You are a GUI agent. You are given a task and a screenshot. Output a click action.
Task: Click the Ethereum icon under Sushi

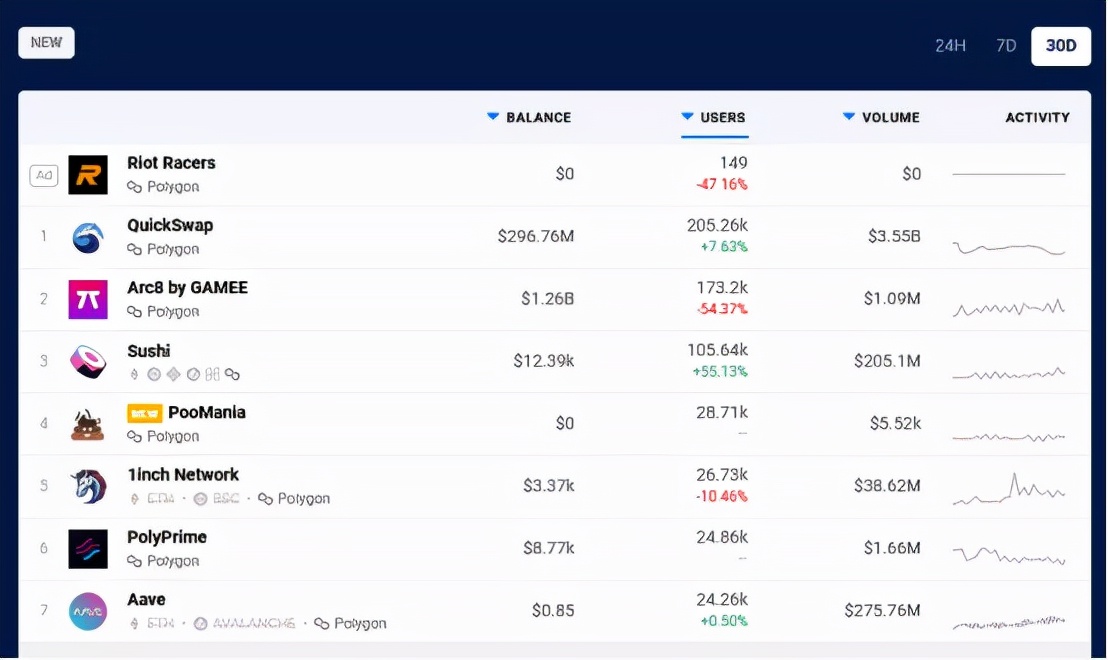pyautogui.click(x=134, y=374)
